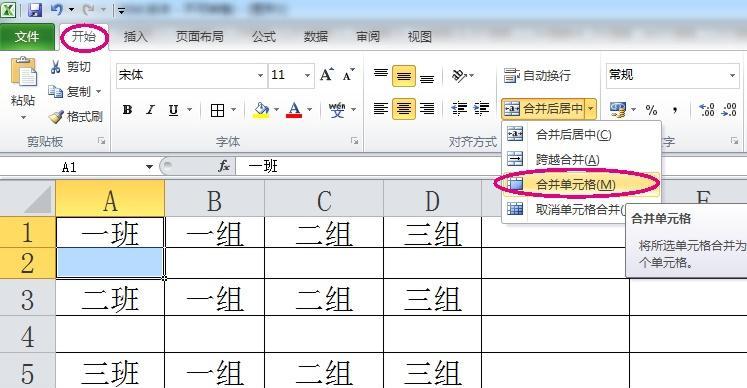Viewport: 747px width, 388px height.
Task: Click the 复制 copy button
Action: (70, 91)
